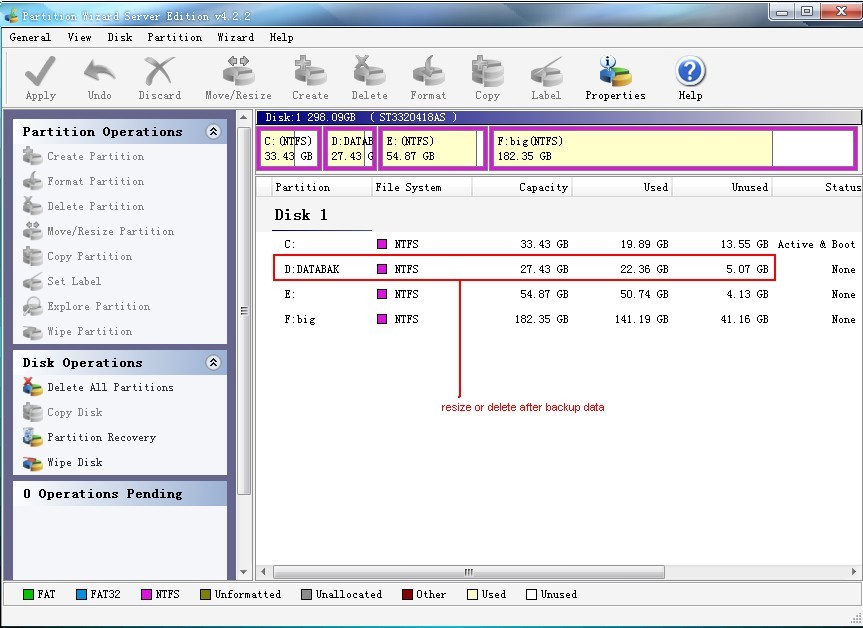Click the Discard toolbar icon
Image resolution: width=863 pixels, height=628 pixels.
tap(159, 71)
